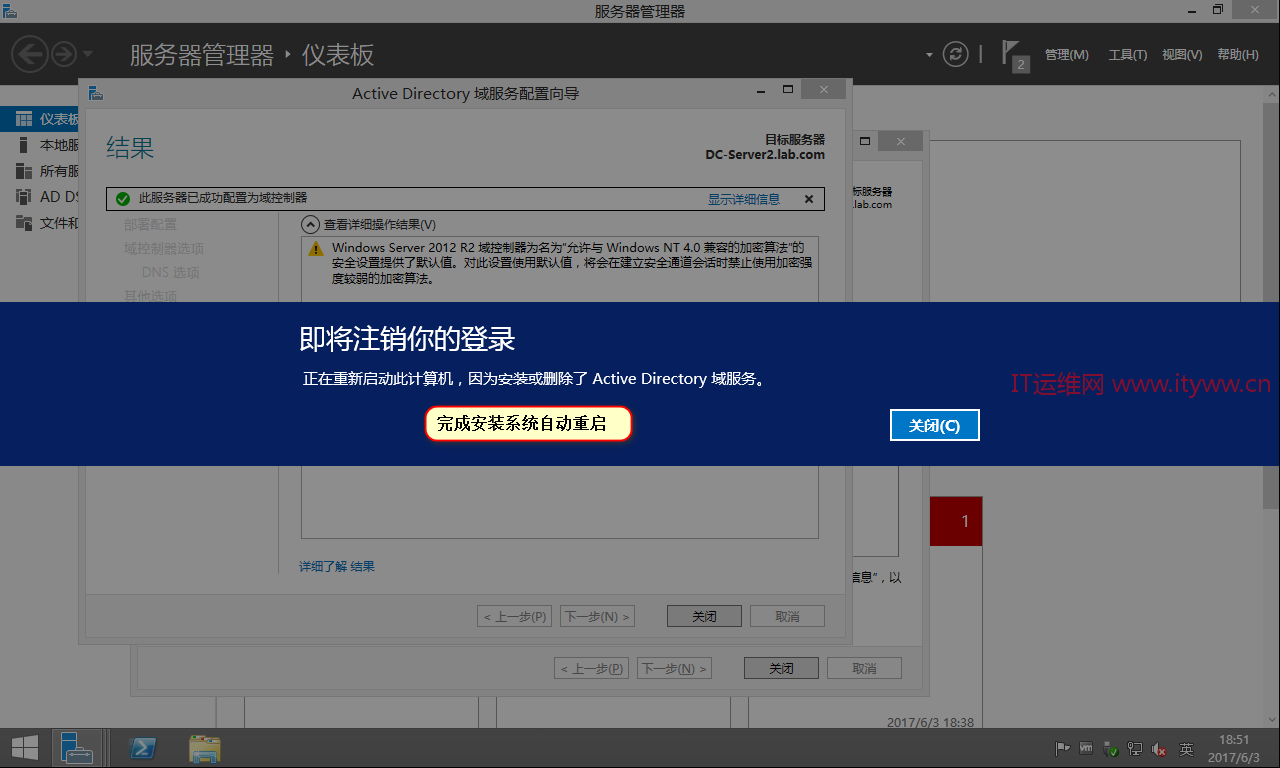Maximize the AD DS configuration wizard window
The width and height of the screenshot is (1280, 768).
click(788, 90)
